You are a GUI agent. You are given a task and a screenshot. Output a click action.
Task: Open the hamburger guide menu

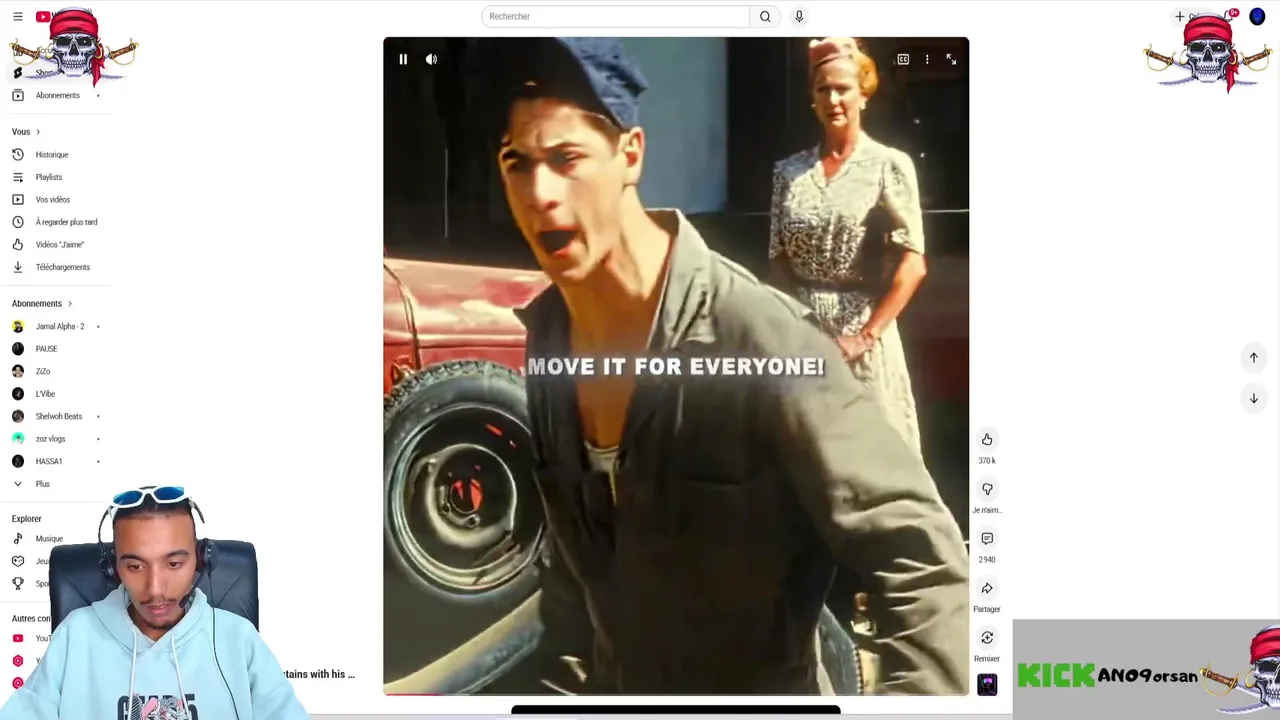(x=17, y=16)
